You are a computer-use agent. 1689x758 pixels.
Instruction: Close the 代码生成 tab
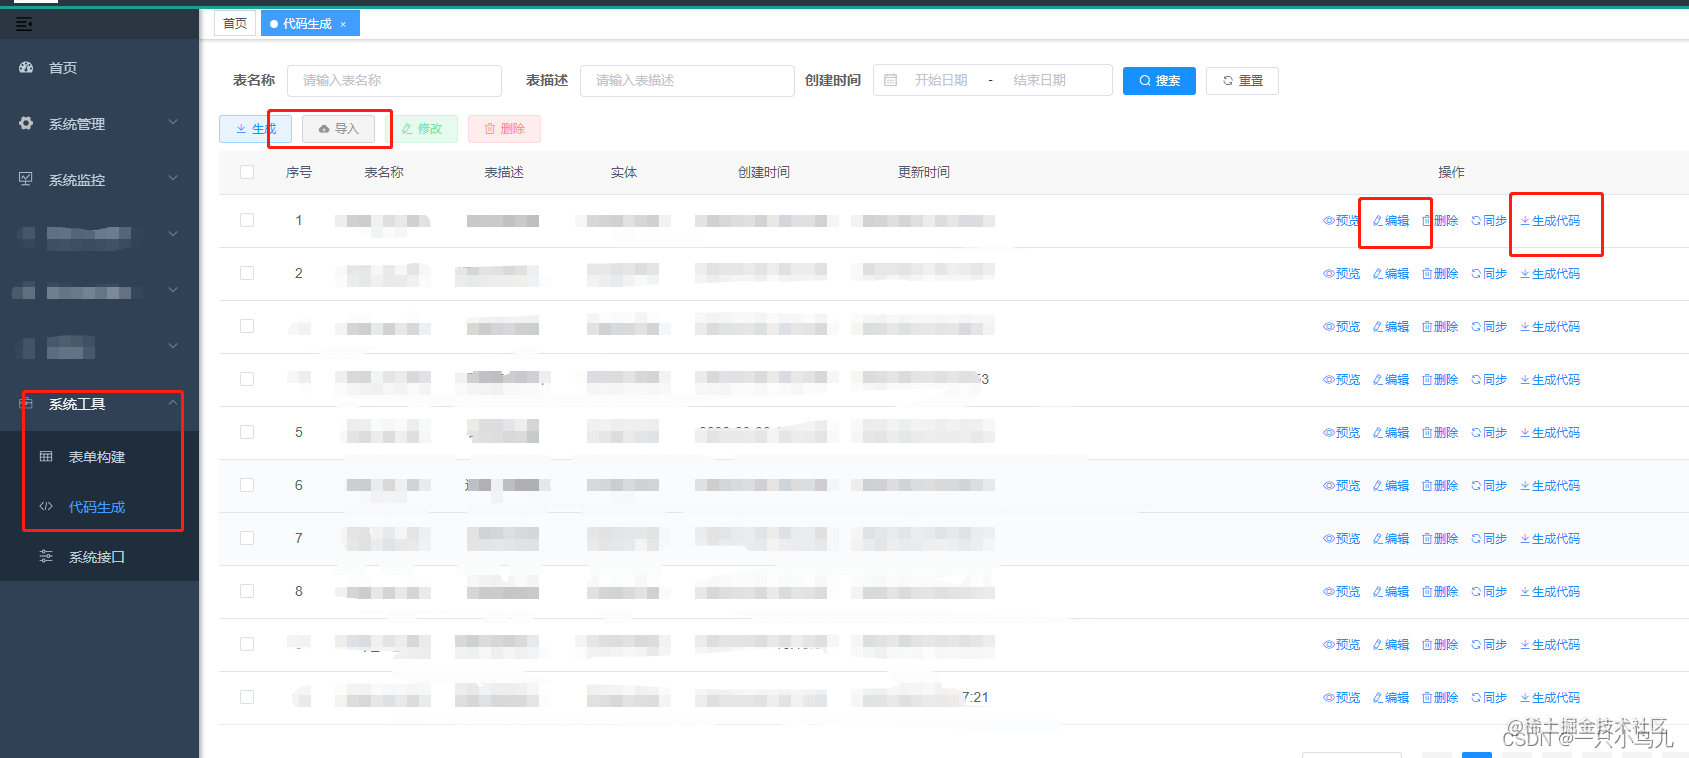click(x=343, y=24)
